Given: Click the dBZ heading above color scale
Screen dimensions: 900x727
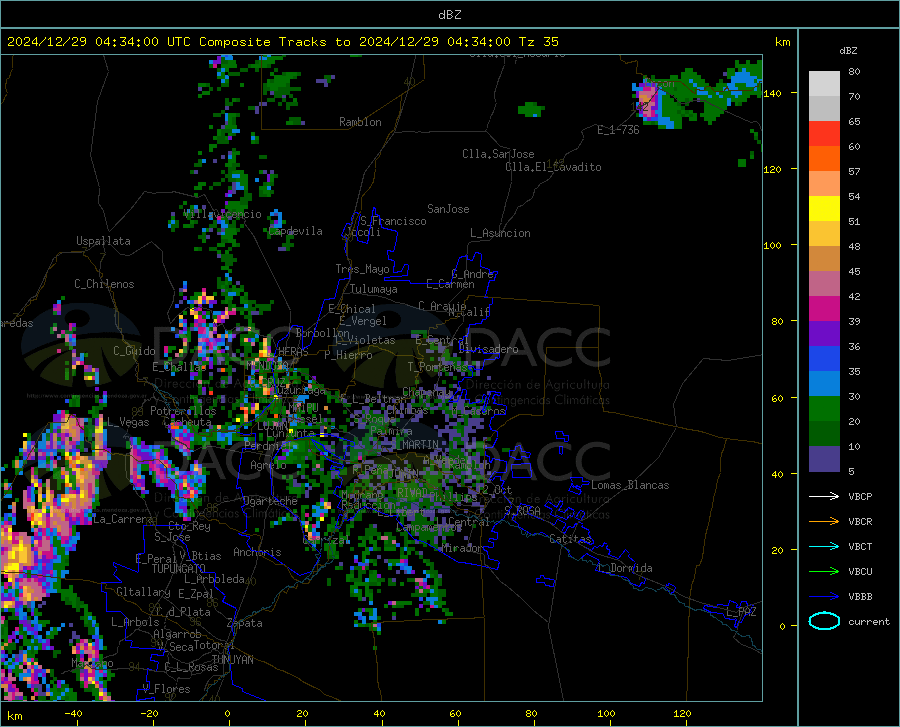Looking at the screenshot, I should point(848,50).
